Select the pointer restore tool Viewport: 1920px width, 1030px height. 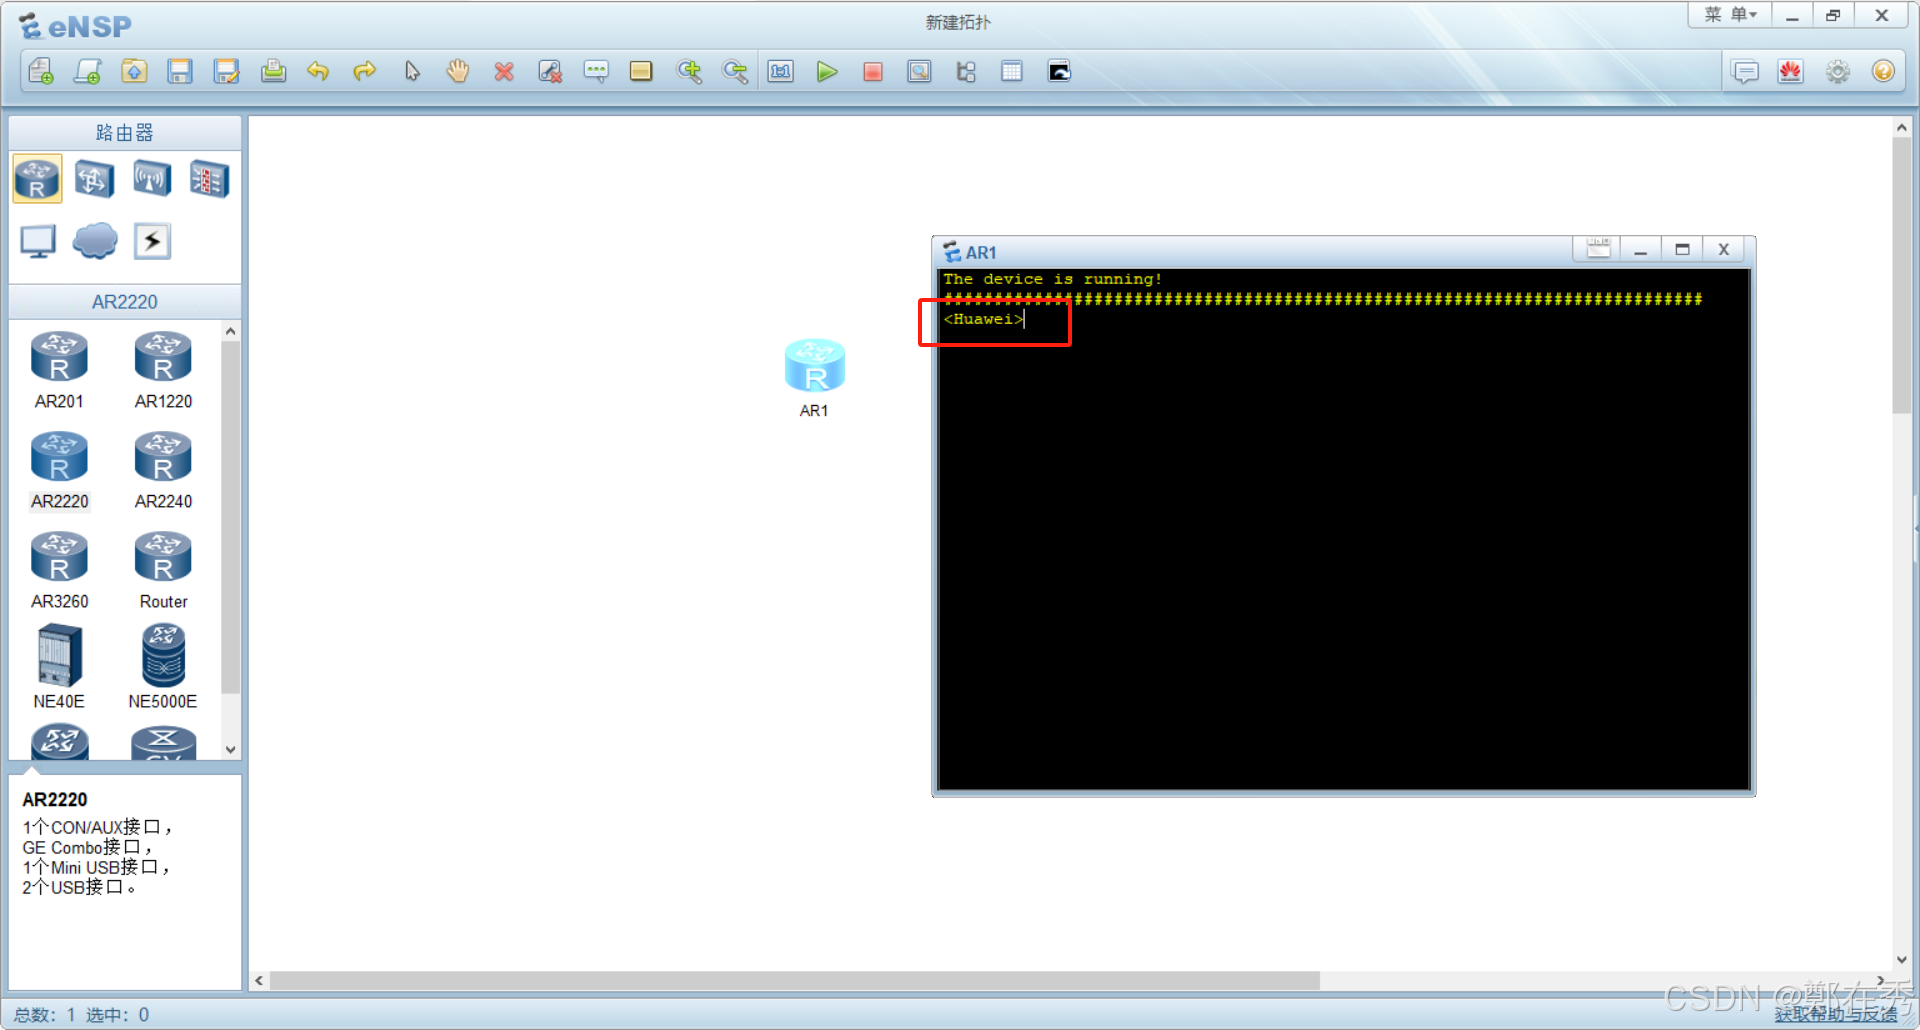(412, 72)
